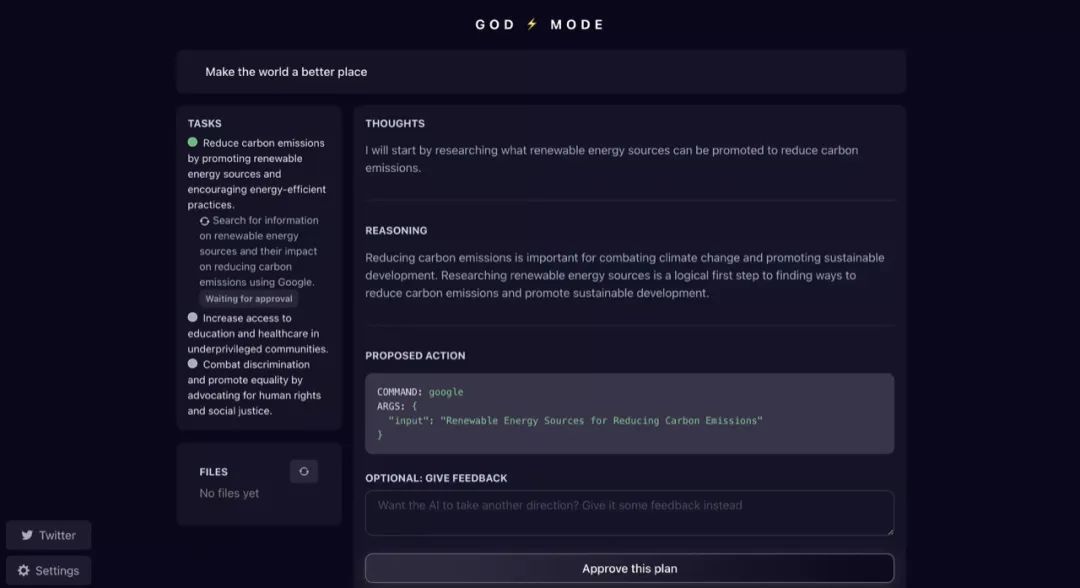Click the 'Make the world a better place' goal field
This screenshot has height=588, width=1080.
point(541,72)
